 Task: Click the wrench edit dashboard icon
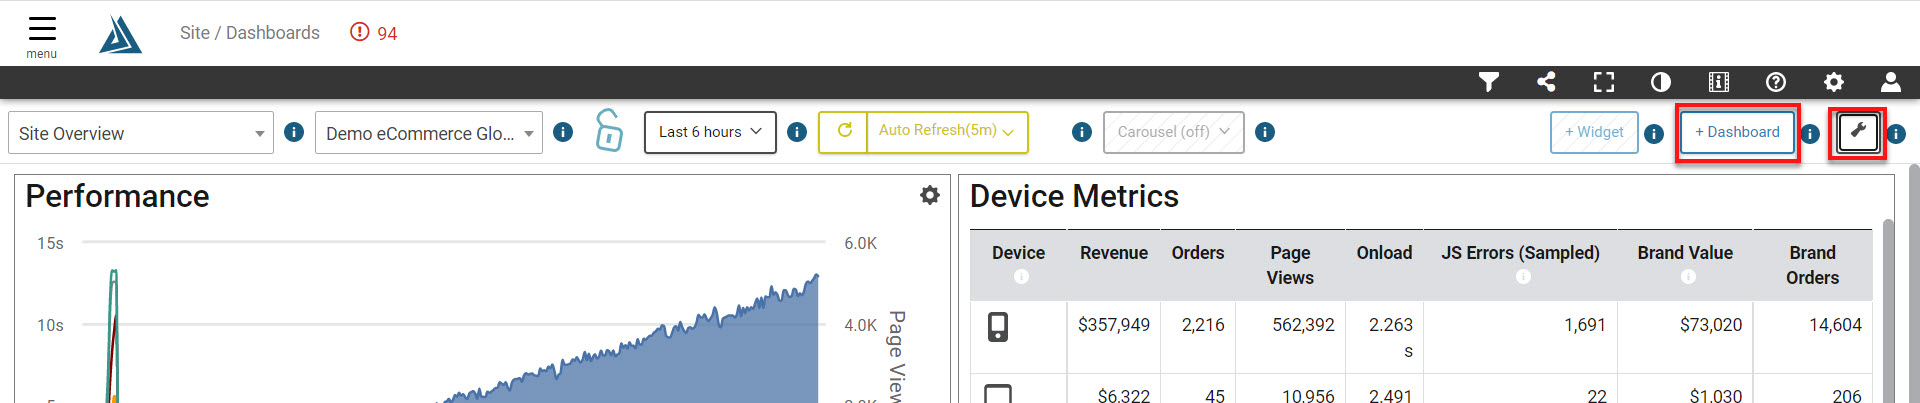point(1858,132)
